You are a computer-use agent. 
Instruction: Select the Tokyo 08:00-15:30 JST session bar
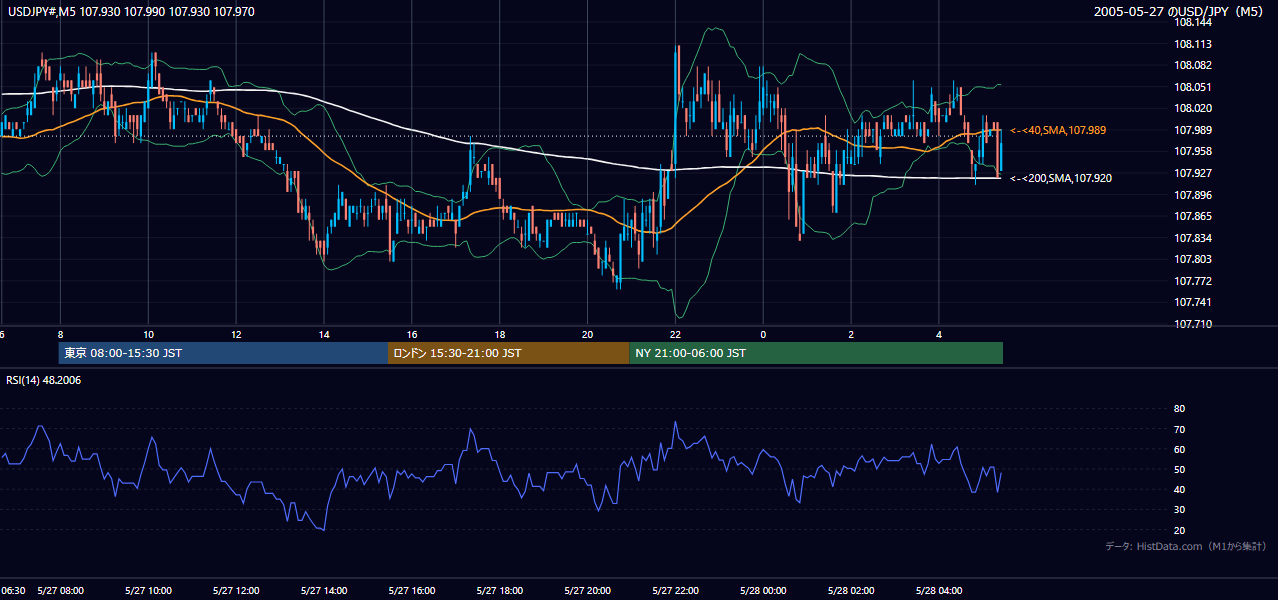tap(223, 353)
